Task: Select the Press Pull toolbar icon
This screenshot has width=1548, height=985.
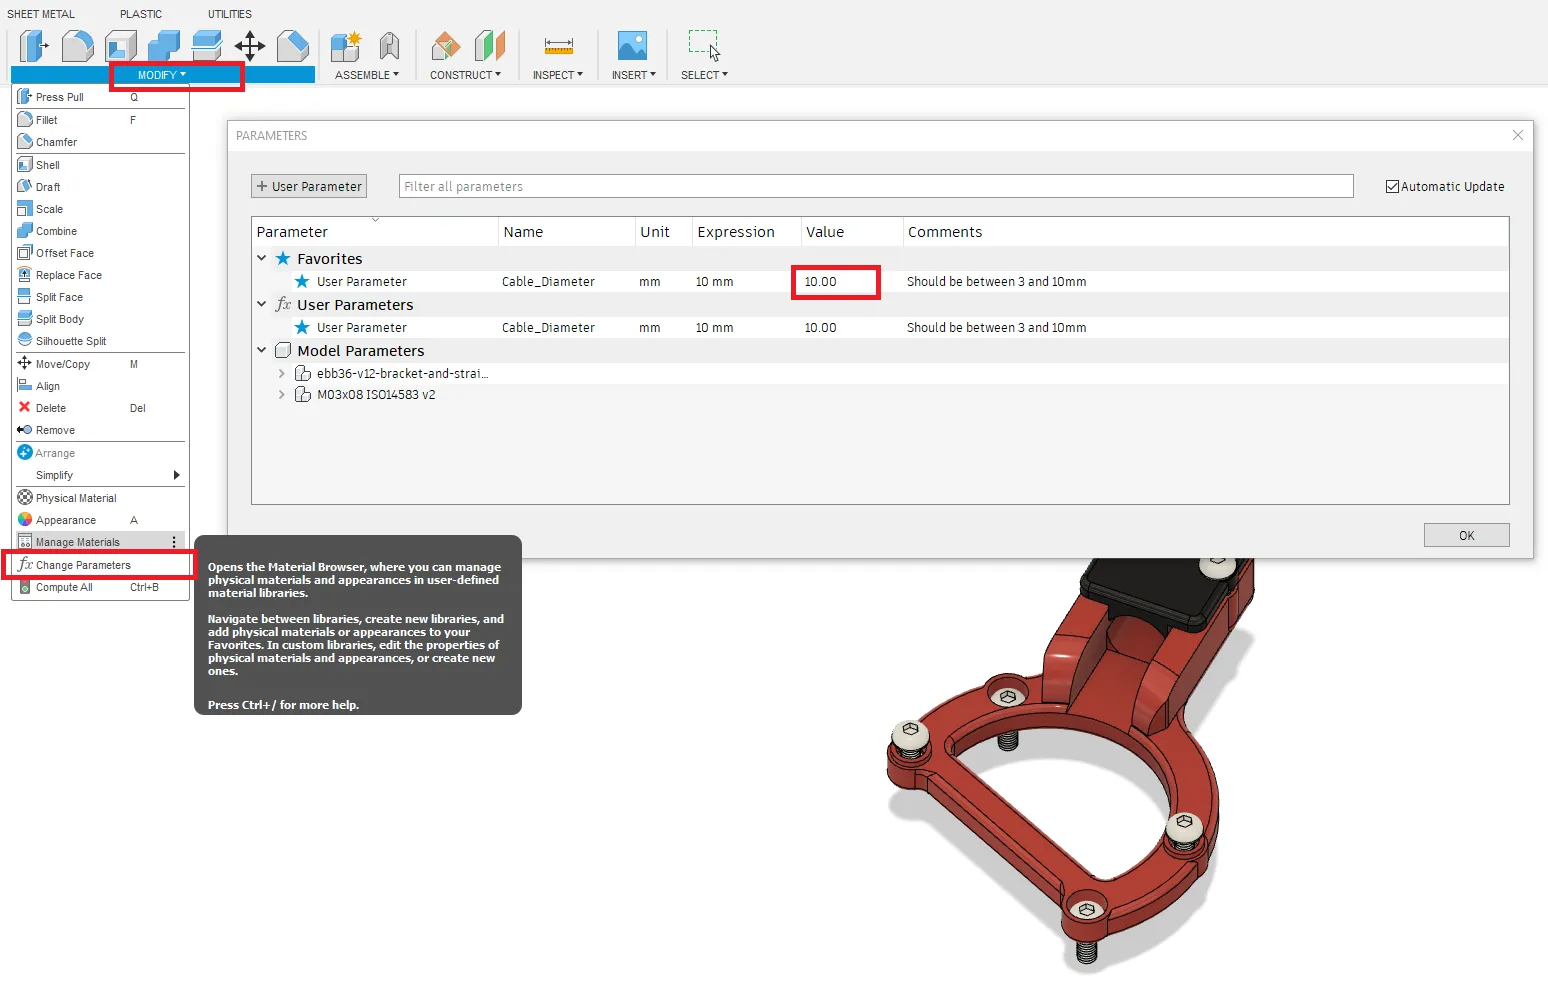Action: 34,46
